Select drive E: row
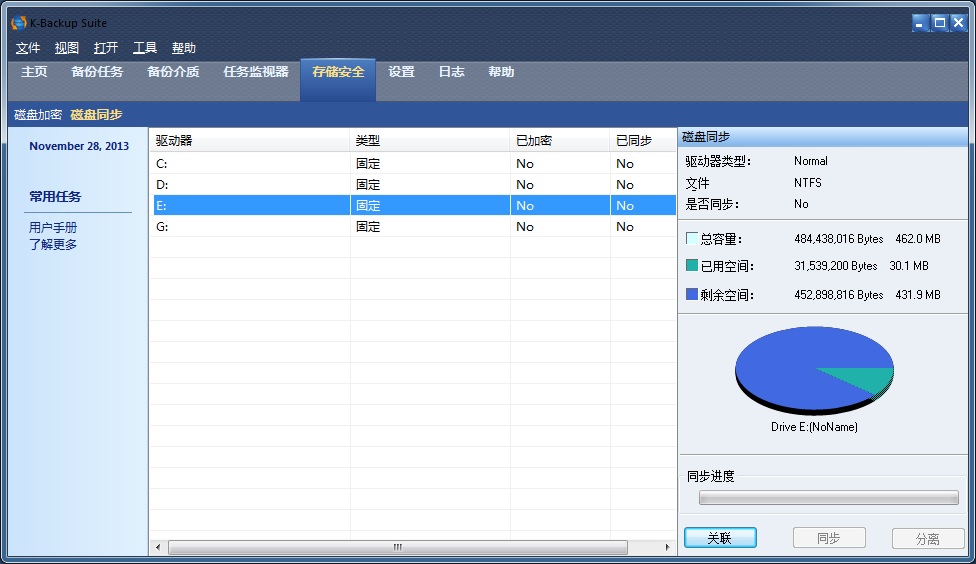976x564 pixels. (415, 205)
